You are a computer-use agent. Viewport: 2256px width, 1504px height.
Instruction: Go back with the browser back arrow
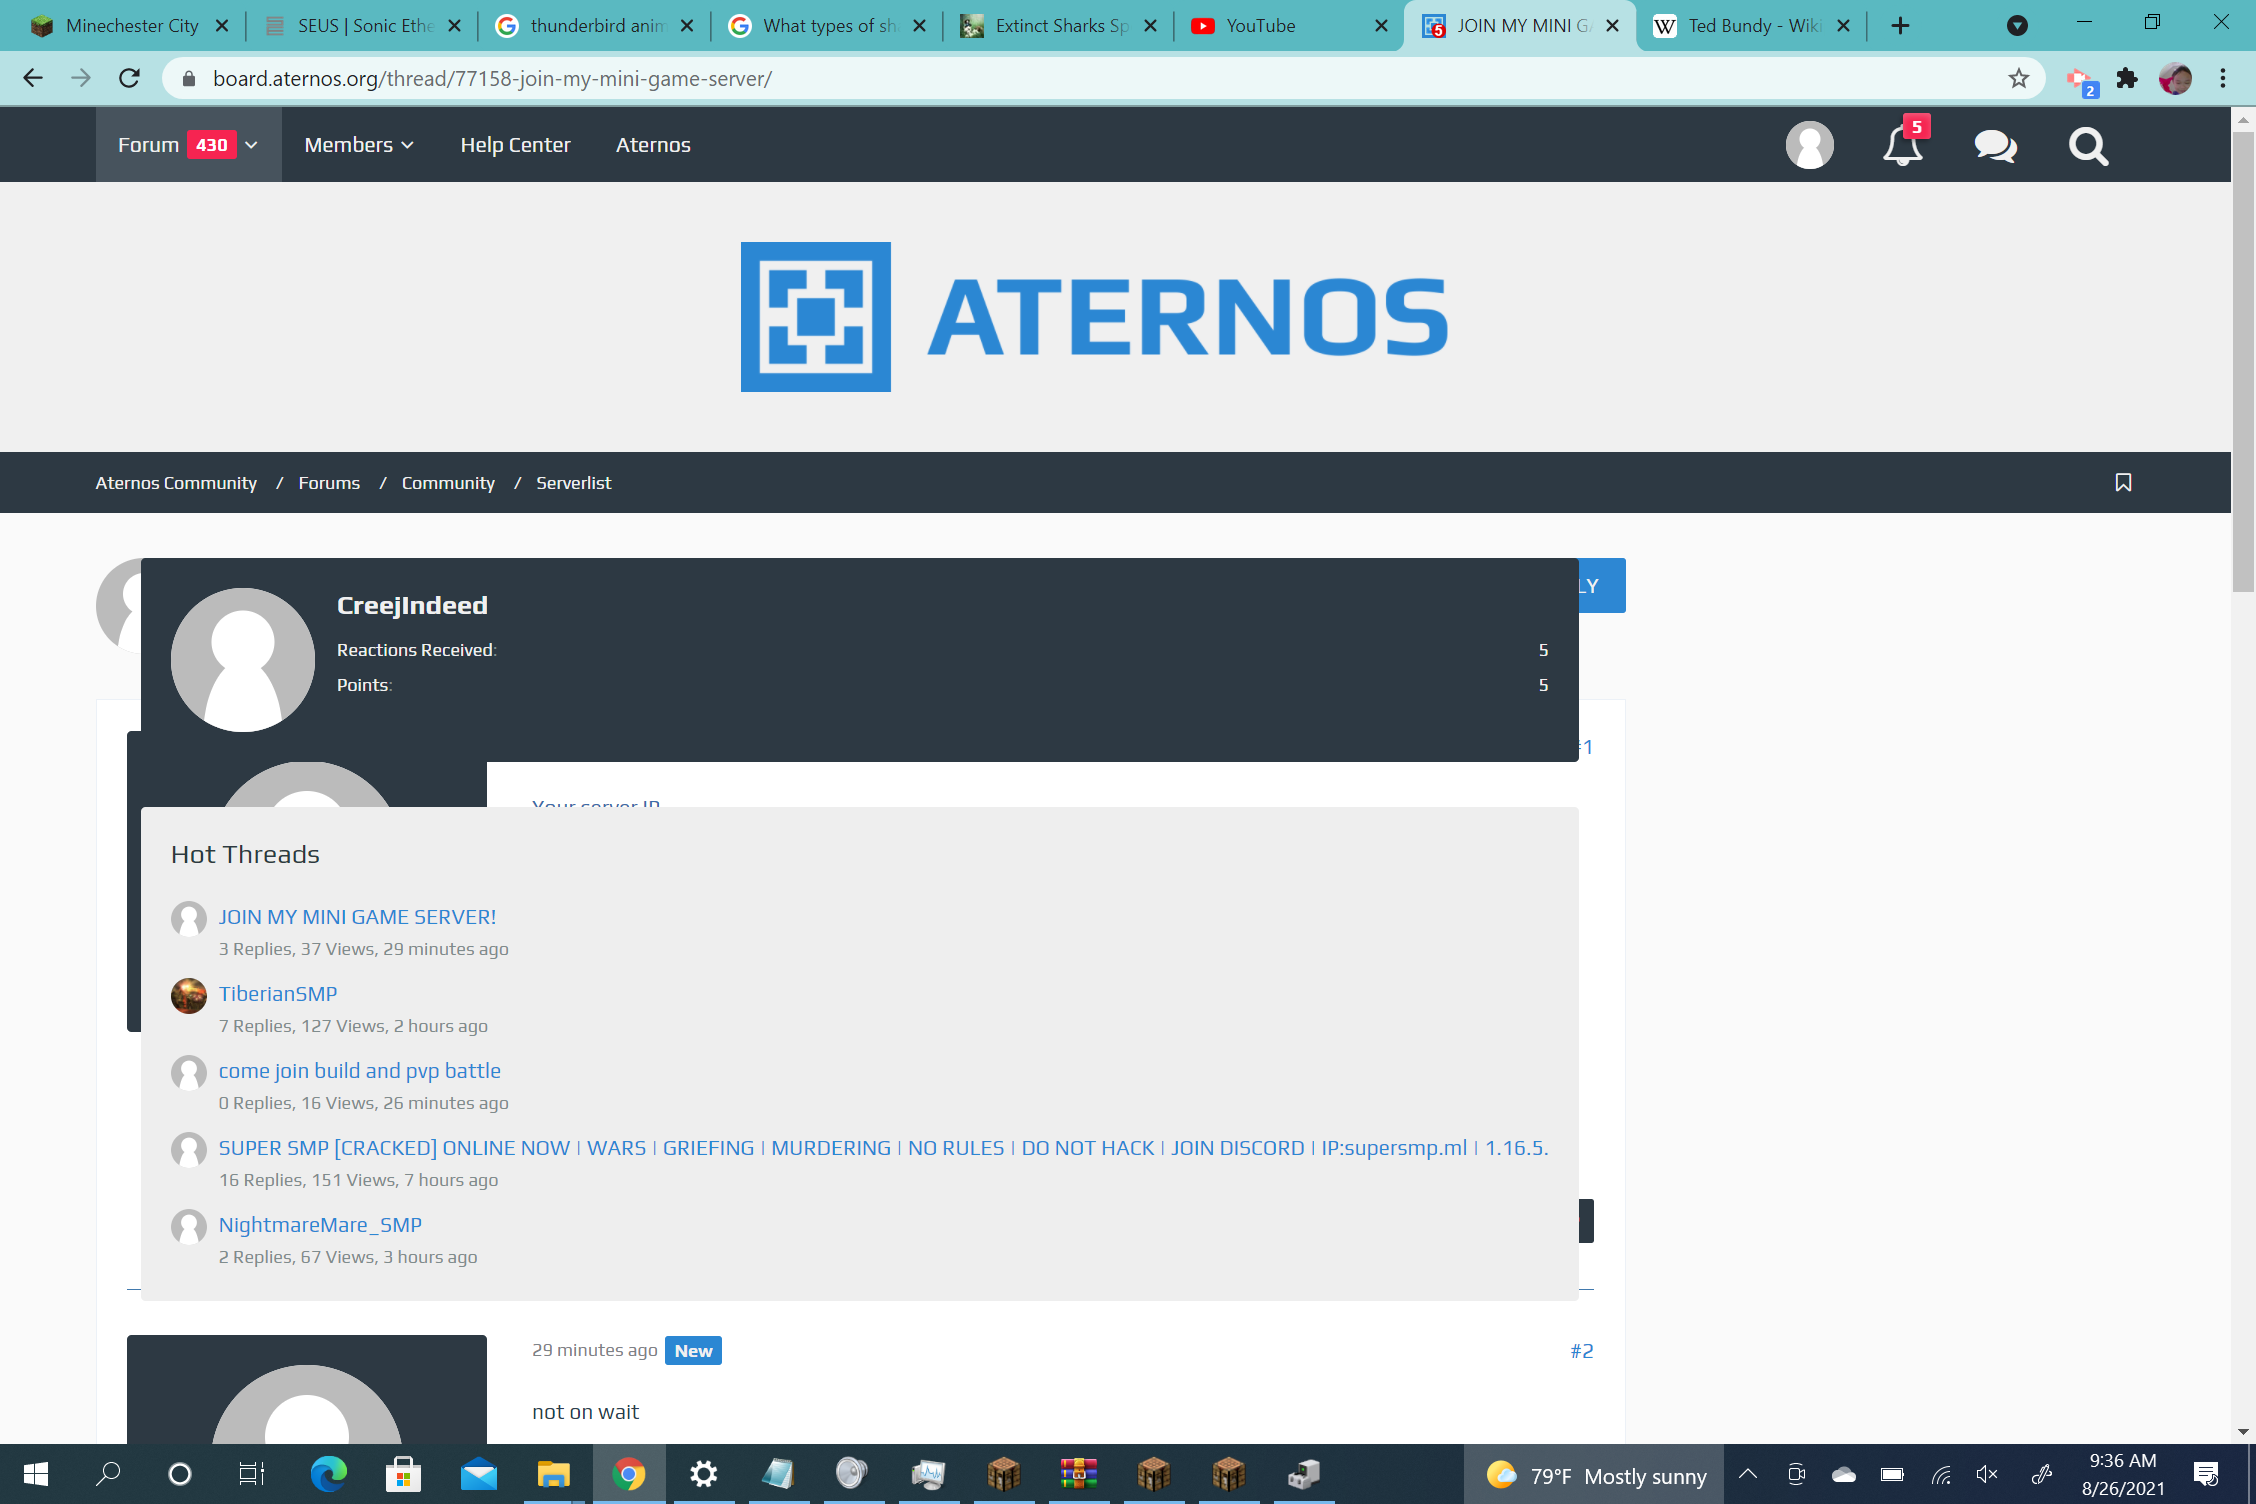point(33,78)
